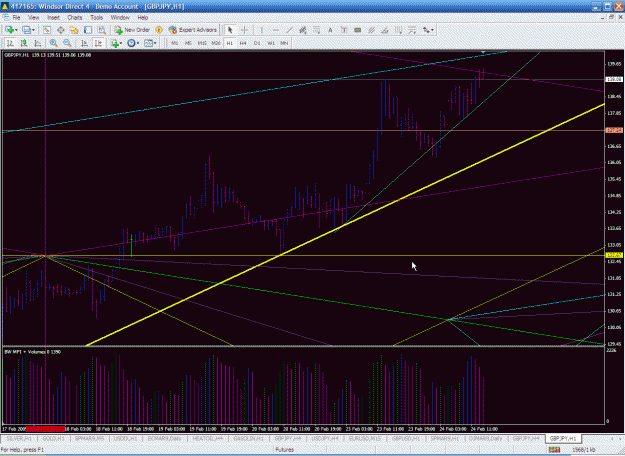This screenshot has height=456, width=625.
Task: Switch timeframe to W1
Action: [x=271, y=43]
